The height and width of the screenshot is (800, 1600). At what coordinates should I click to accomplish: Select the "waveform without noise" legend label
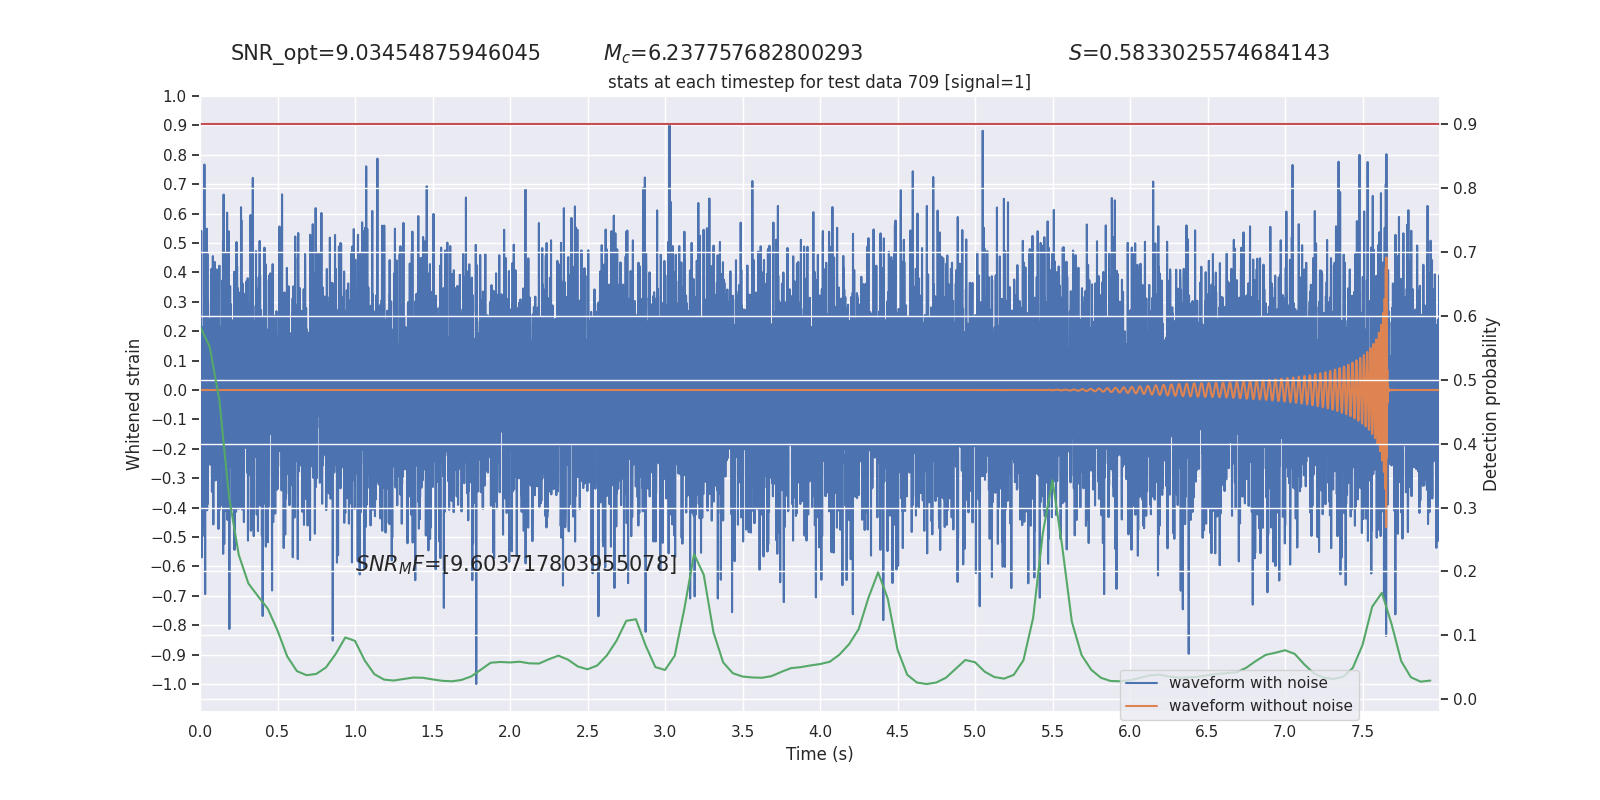1260,706
